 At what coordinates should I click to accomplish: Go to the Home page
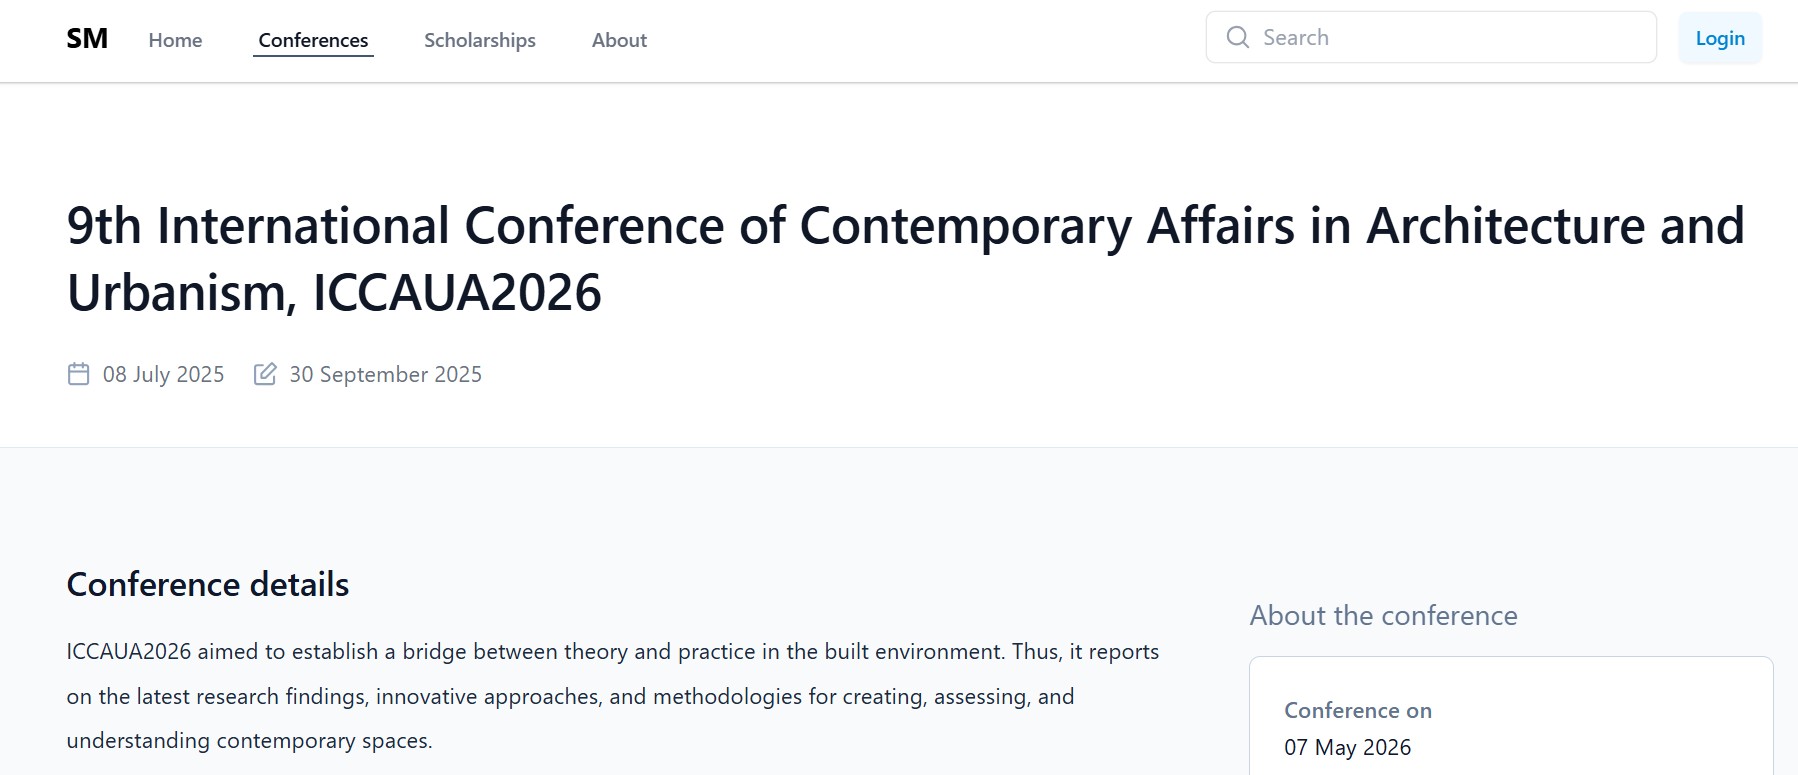tap(175, 40)
